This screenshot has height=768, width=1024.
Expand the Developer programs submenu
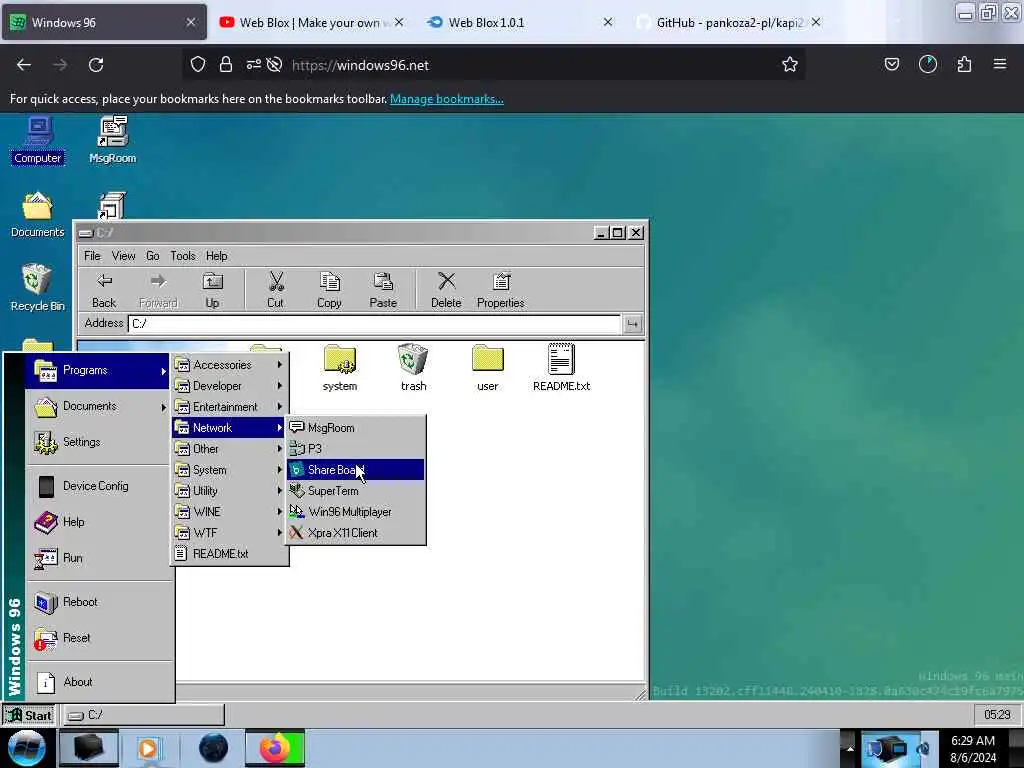pos(229,386)
